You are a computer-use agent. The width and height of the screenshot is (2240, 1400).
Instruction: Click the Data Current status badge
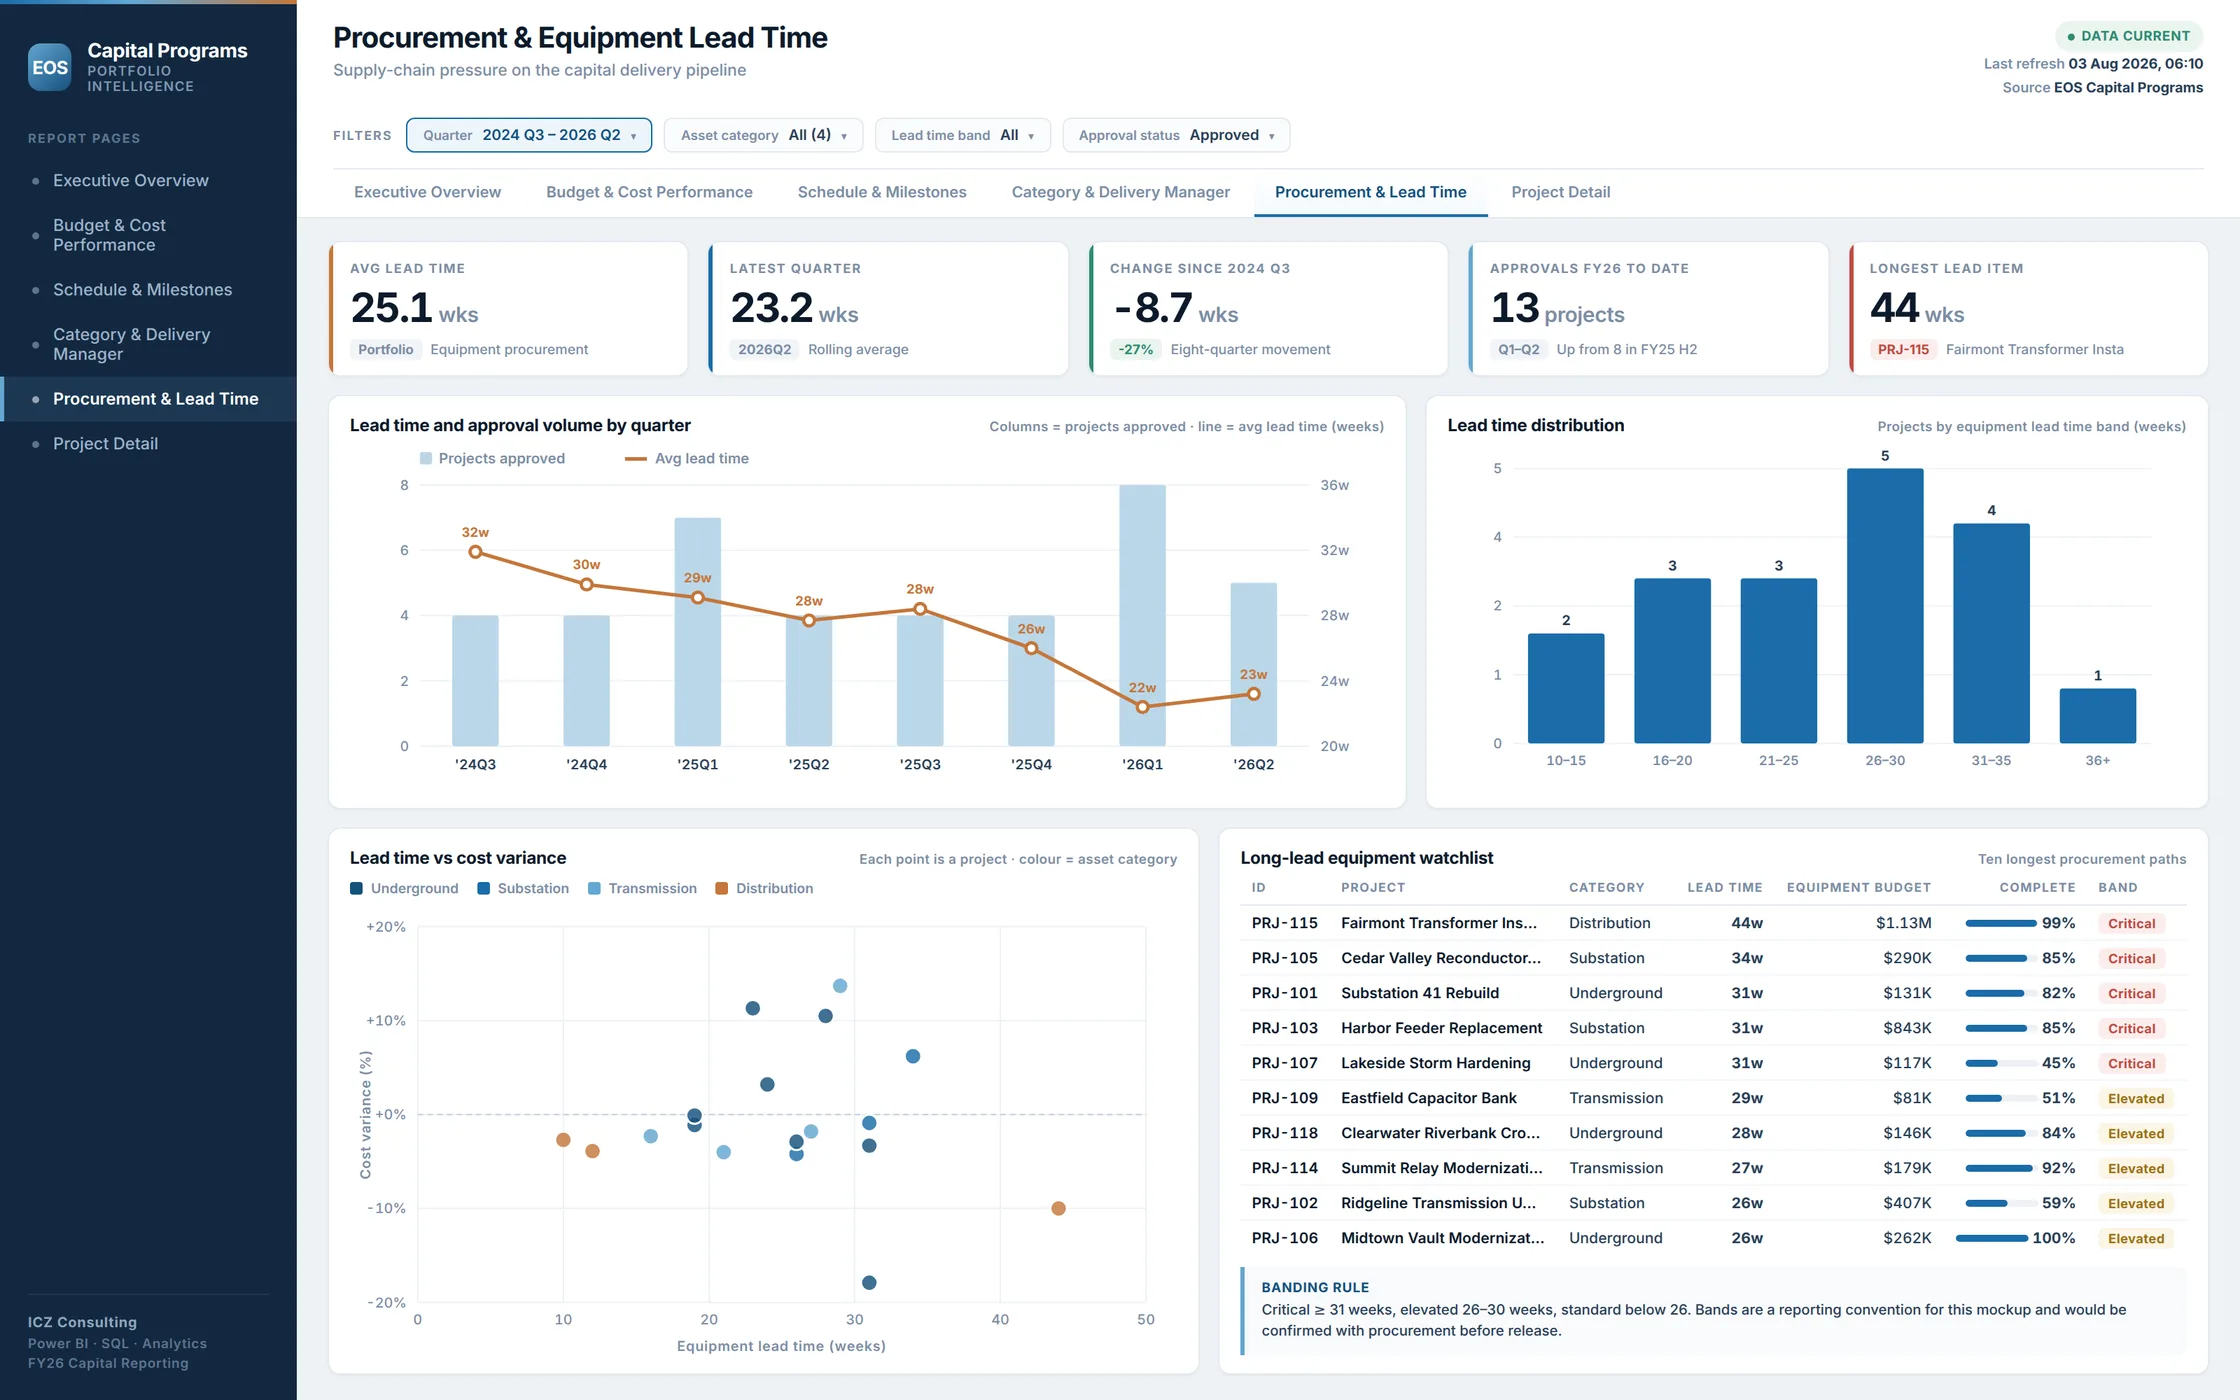[x=2129, y=36]
